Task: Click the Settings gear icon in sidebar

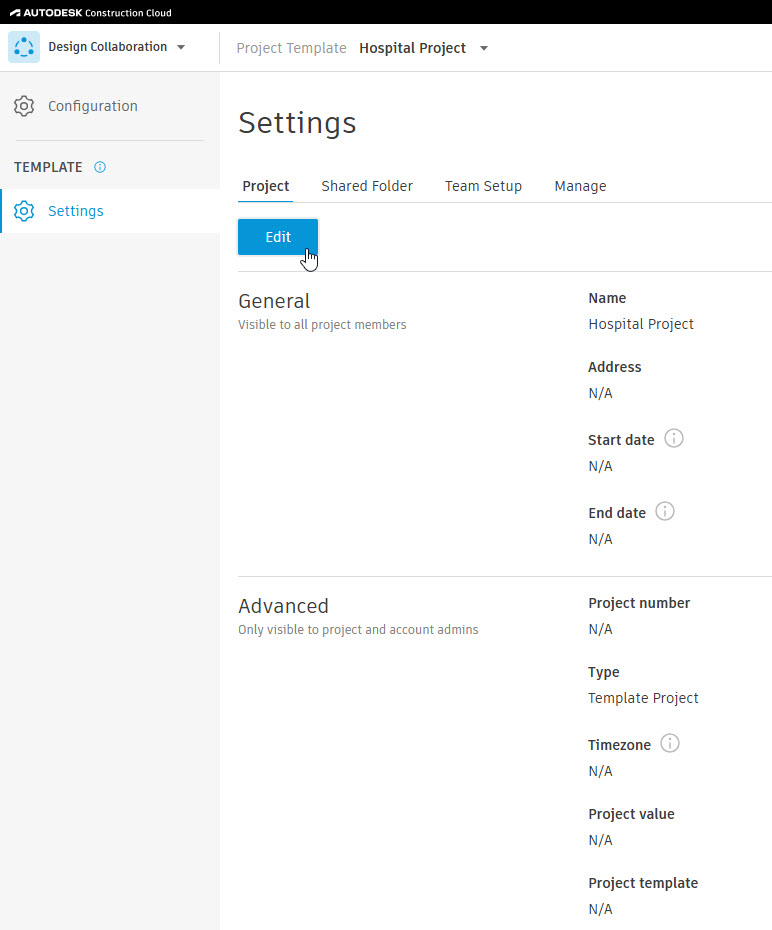Action: pos(24,211)
